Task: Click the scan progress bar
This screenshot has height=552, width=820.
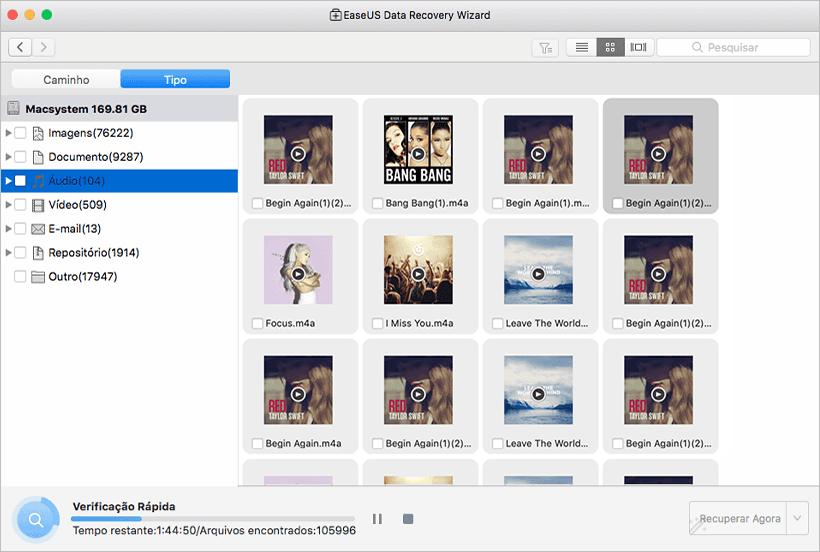Action: [213, 519]
